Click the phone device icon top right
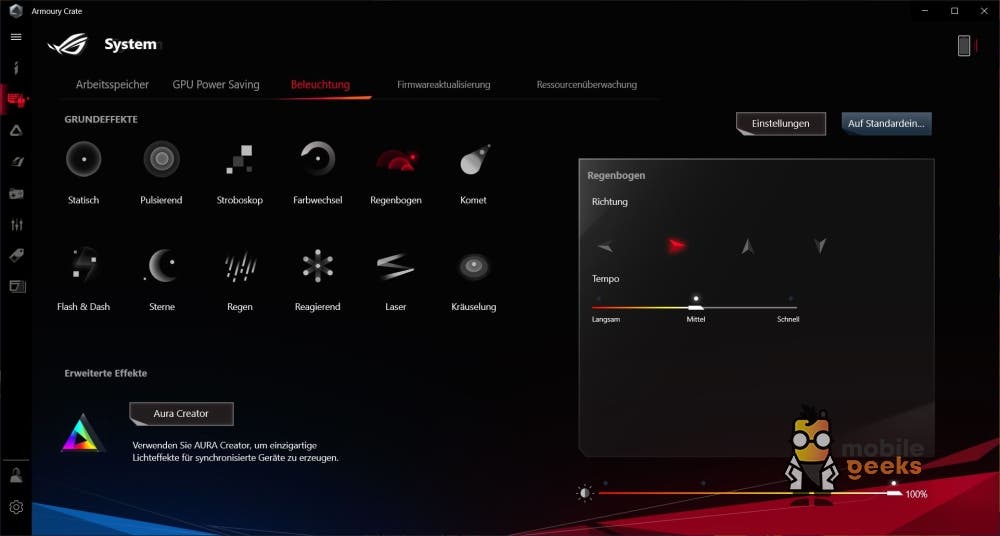Screen dimensions: 1000x536 (x=964, y=45)
